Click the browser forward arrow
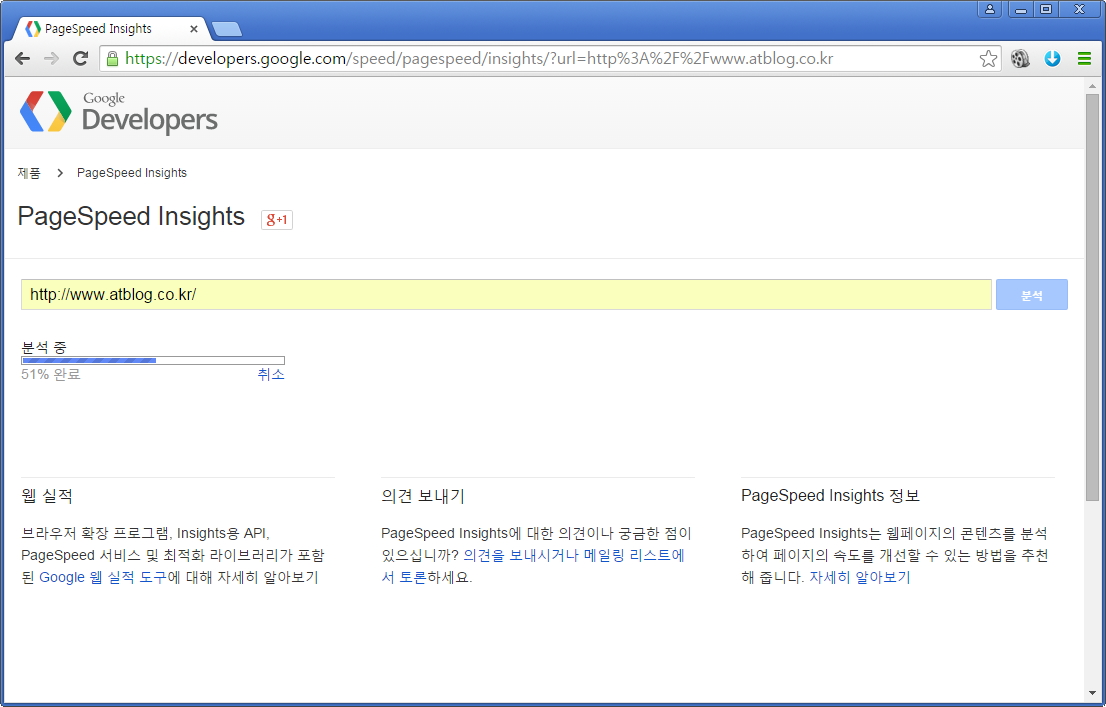 (51, 59)
